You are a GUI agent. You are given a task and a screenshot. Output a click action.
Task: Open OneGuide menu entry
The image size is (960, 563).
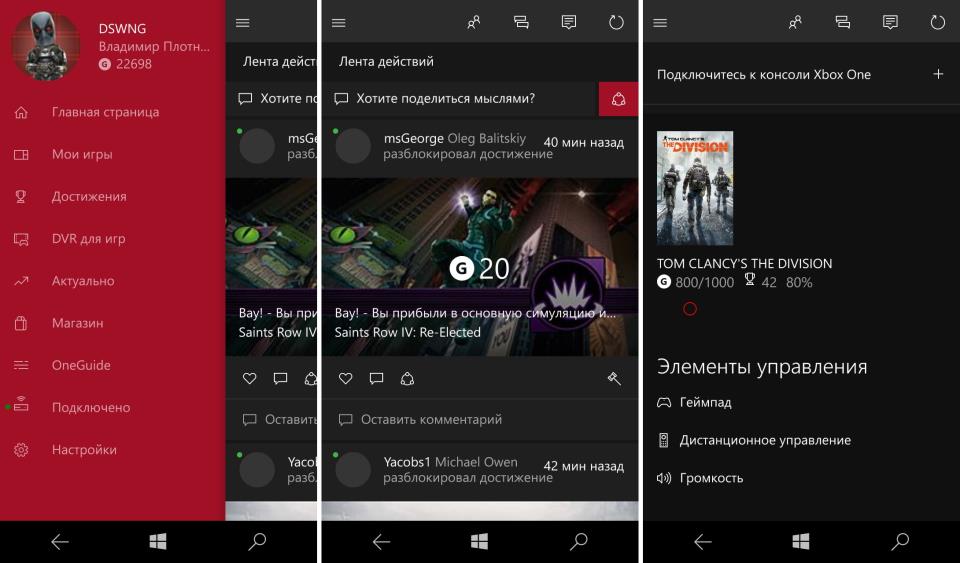coord(81,365)
